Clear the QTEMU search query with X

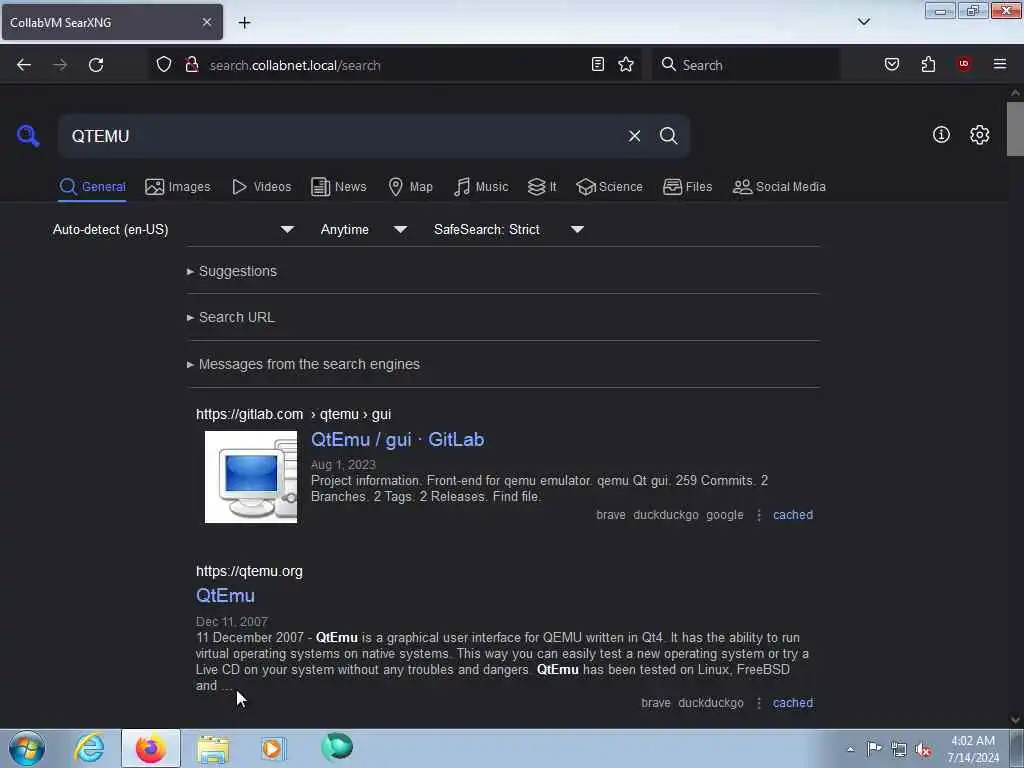pyautogui.click(x=634, y=136)
